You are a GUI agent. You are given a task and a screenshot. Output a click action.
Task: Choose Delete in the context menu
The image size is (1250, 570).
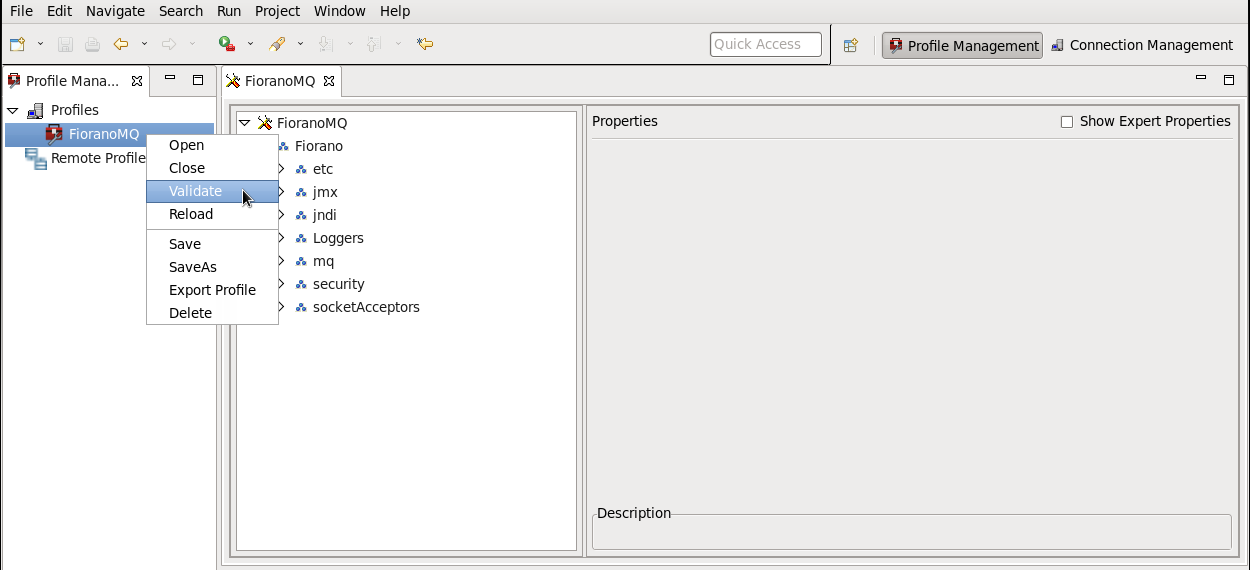click(x=212, y=313)
